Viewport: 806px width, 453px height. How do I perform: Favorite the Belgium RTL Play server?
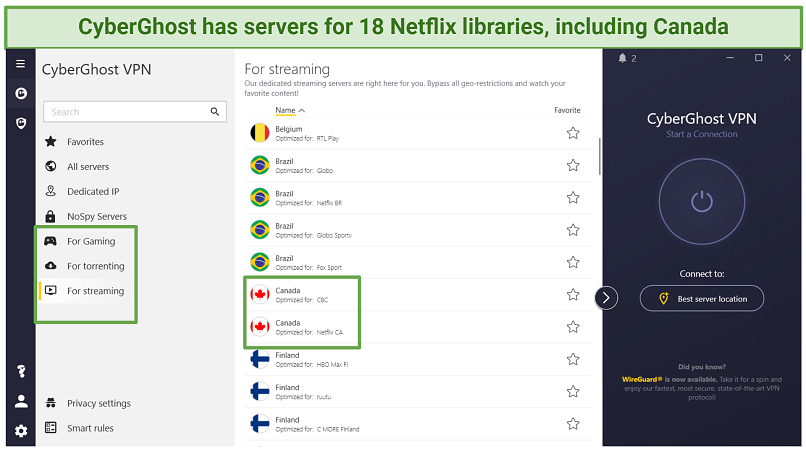click(573, 133)
